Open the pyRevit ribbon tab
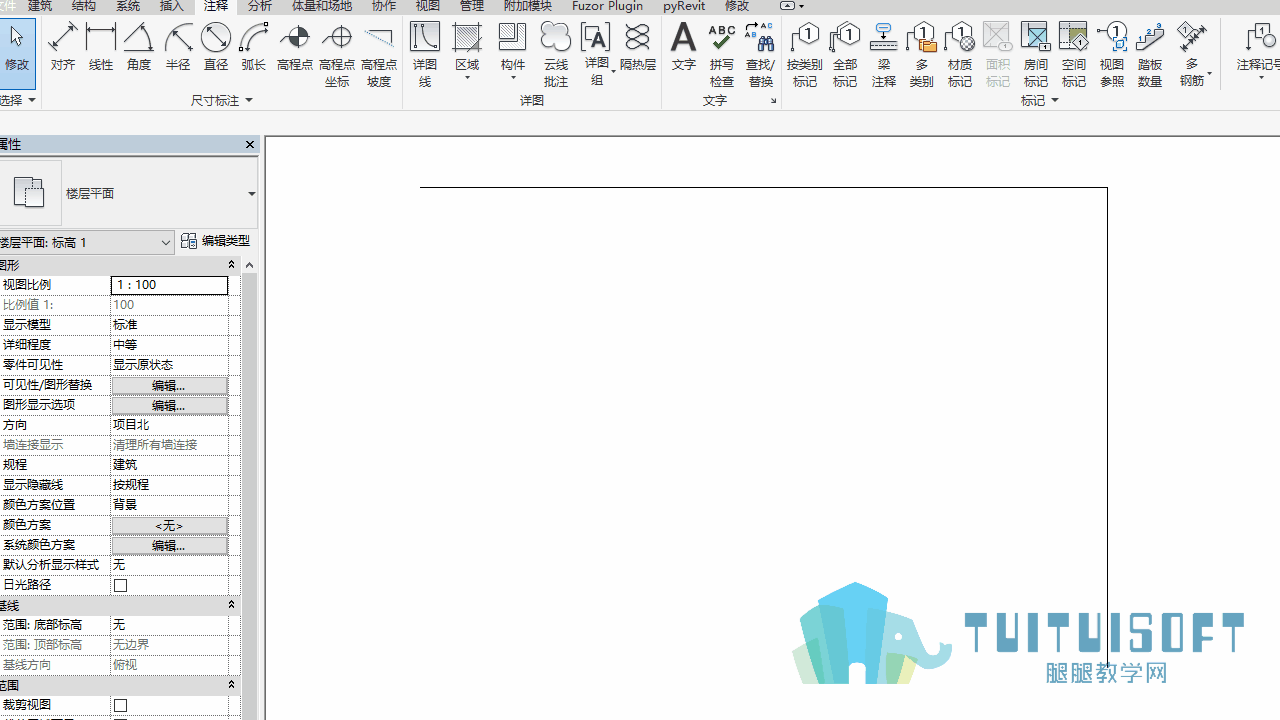Image resolution: width=1280 pixels, height=720 pixels. click(x=684, y=6)
